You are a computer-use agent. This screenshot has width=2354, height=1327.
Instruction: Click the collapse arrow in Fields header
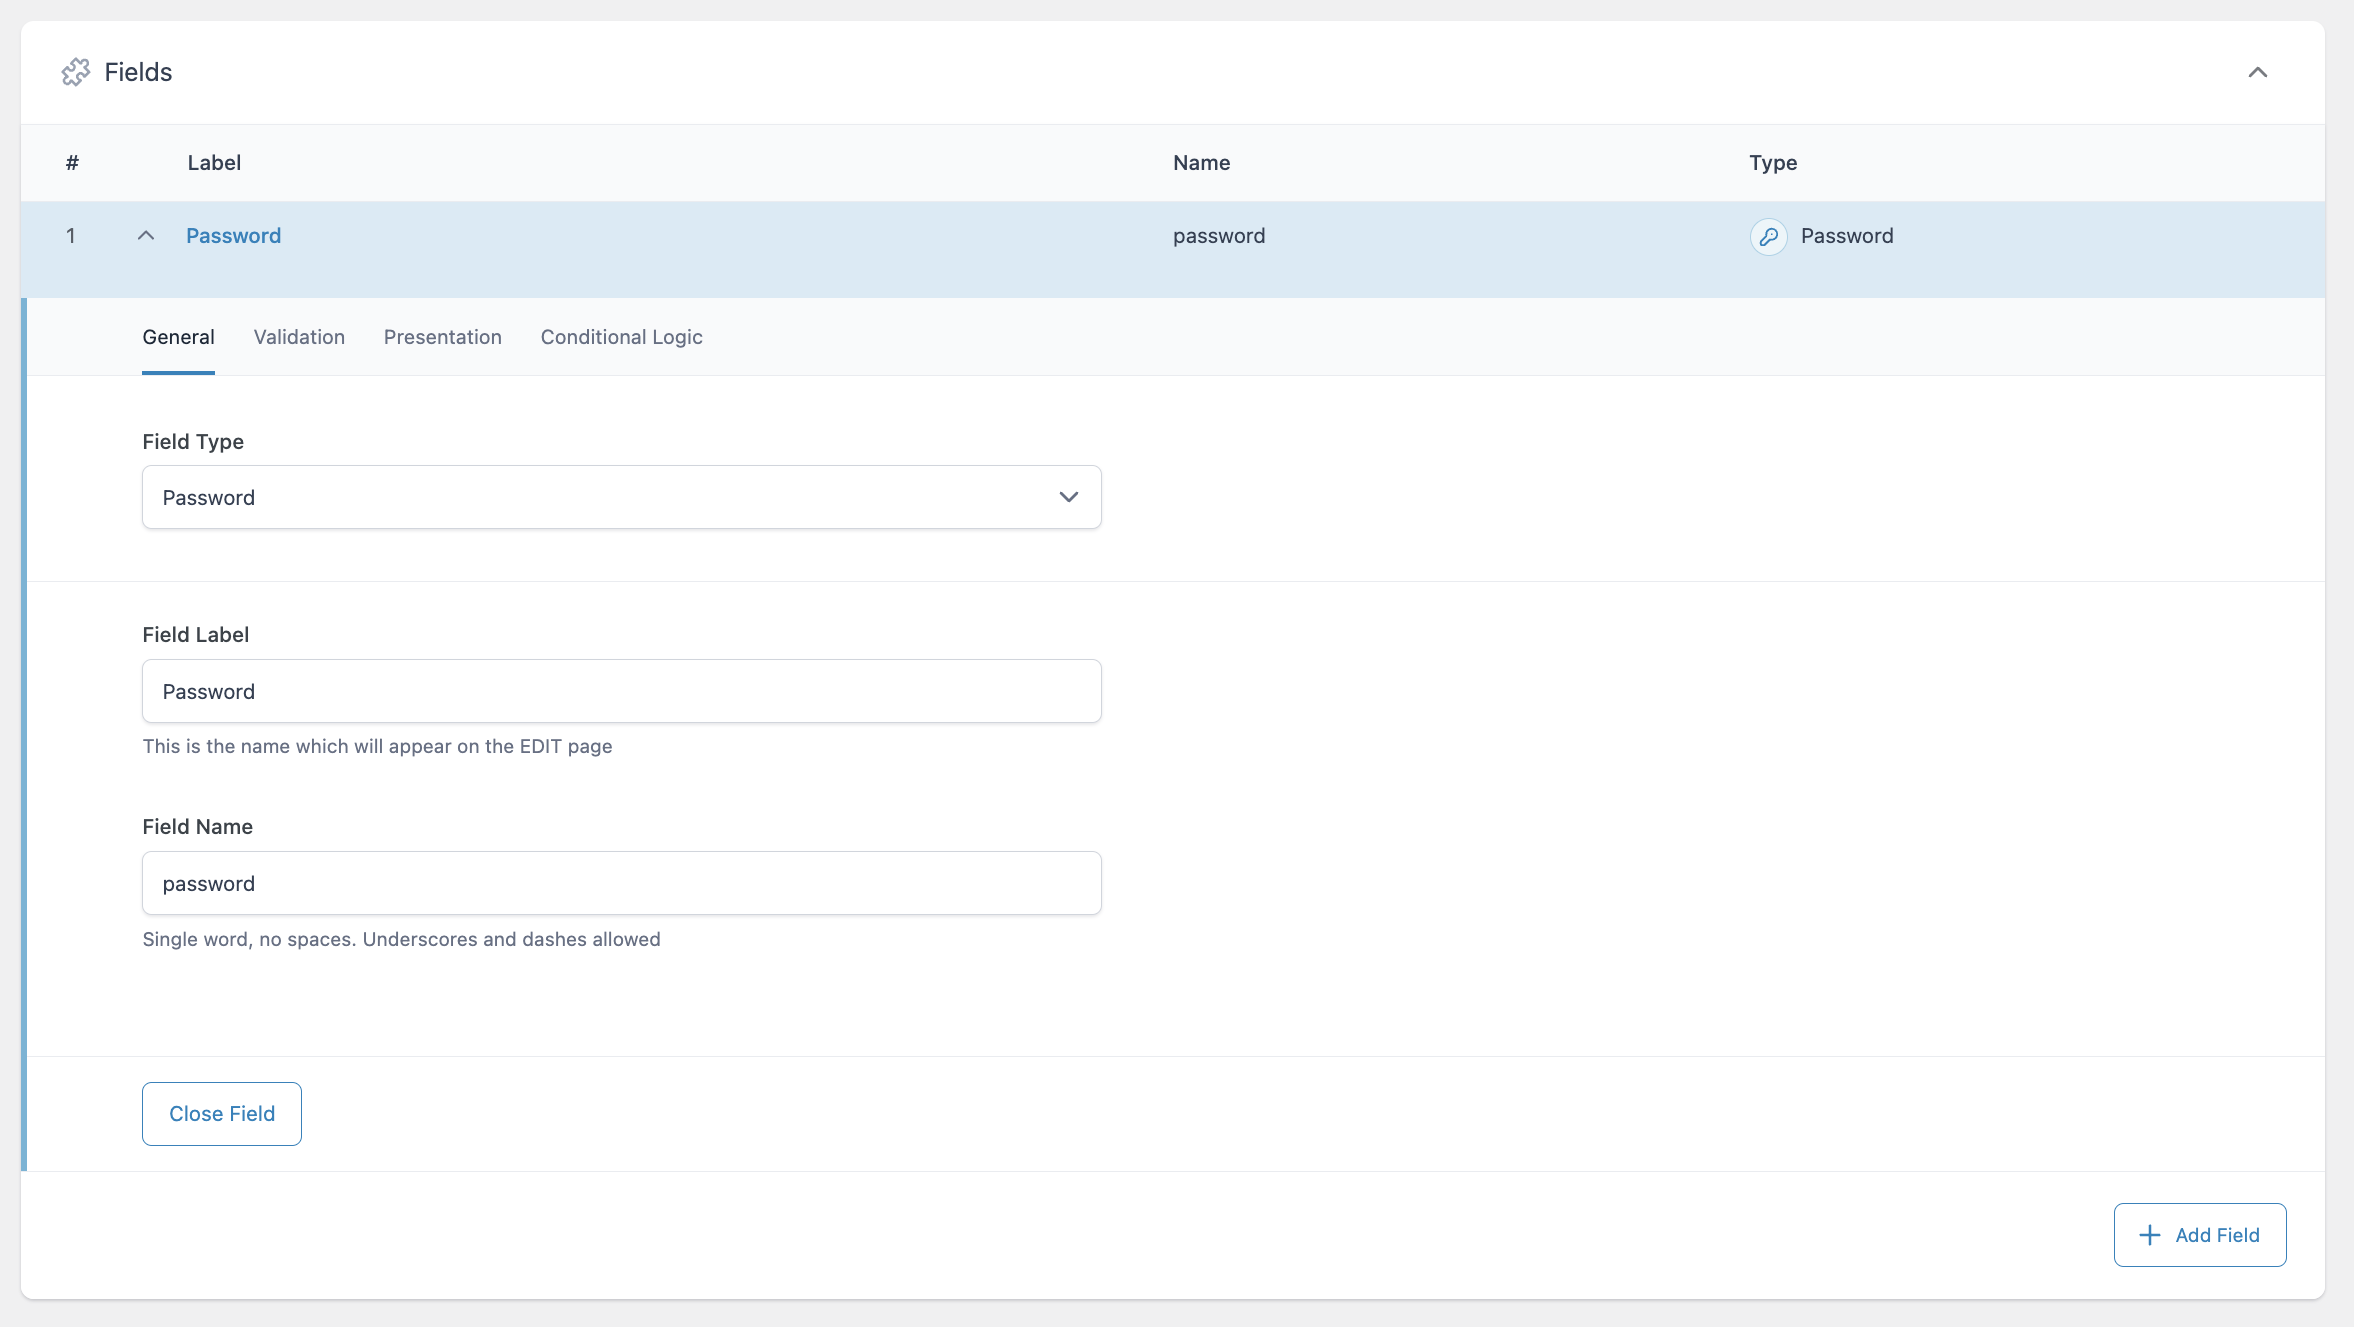tap(2259, 71)
